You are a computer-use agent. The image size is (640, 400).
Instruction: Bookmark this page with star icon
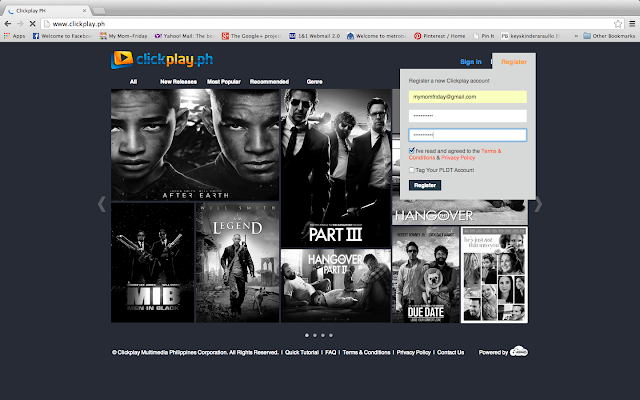[618, 24]
